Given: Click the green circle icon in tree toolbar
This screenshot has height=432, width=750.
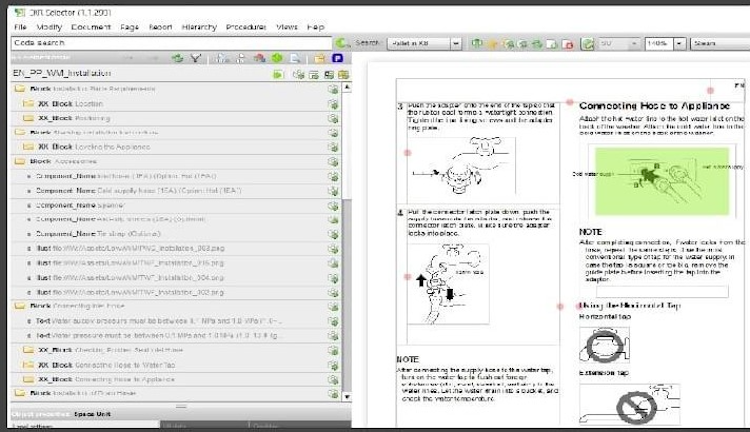Looking at the screenshot, I should pos(277,58).
